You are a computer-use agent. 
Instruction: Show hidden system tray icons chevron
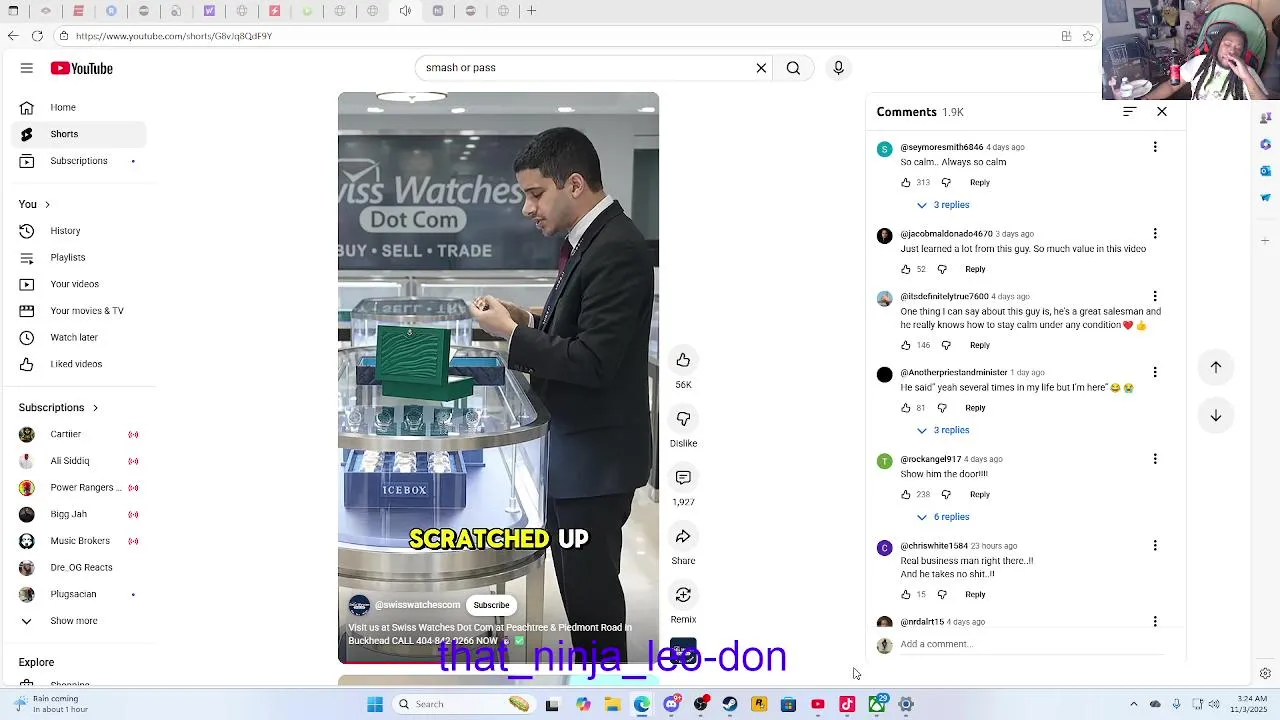[x=1133, y=704]
